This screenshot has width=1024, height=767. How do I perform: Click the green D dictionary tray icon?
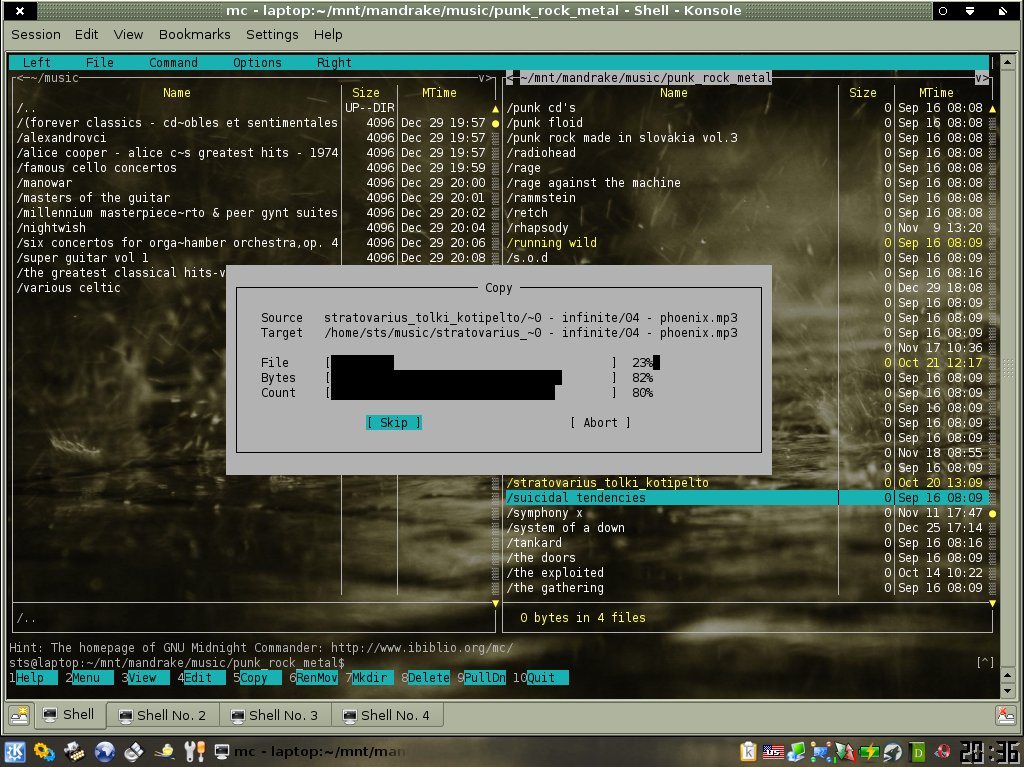point(918,753)
